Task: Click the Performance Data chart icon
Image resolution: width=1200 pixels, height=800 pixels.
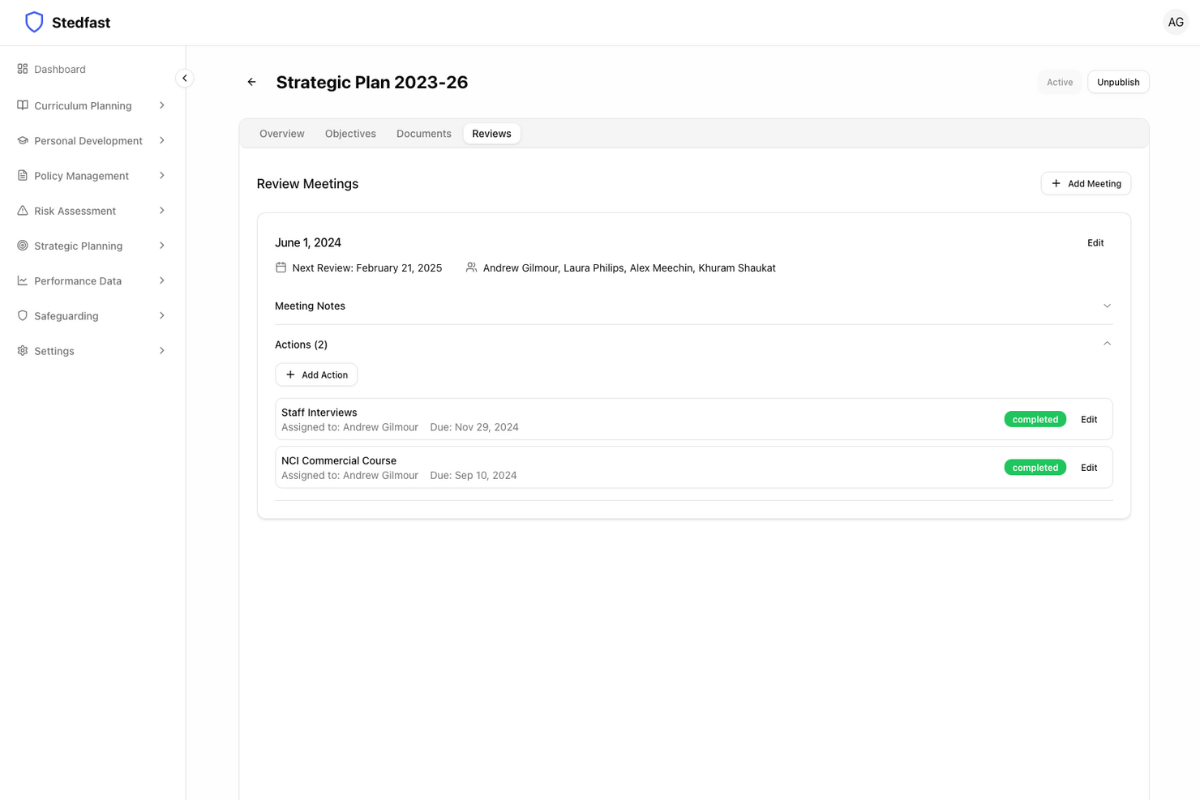Action: [x=23, y=281]
